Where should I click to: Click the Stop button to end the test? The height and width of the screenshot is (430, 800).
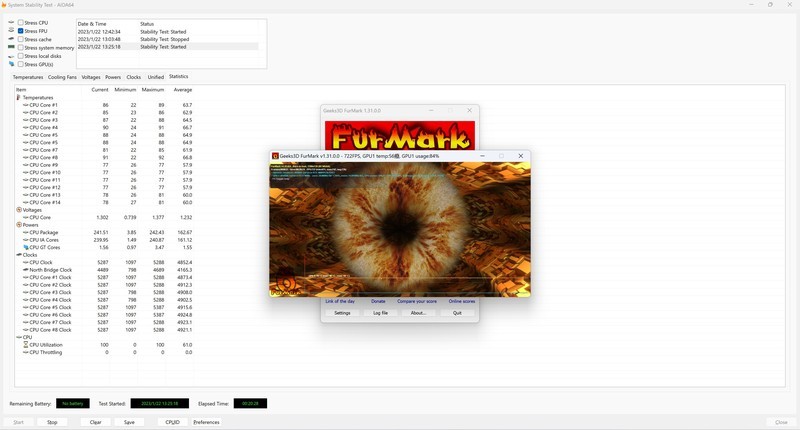pyautogui.click(x=52, y=422)
